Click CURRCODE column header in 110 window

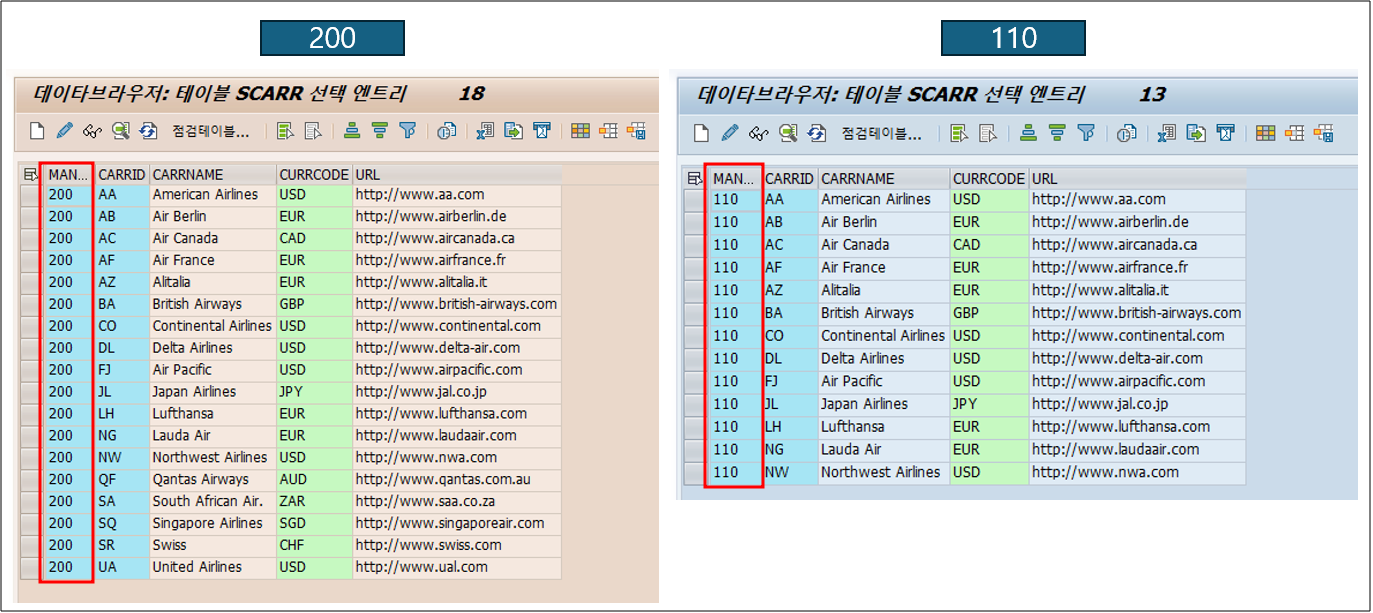(989, 178)
